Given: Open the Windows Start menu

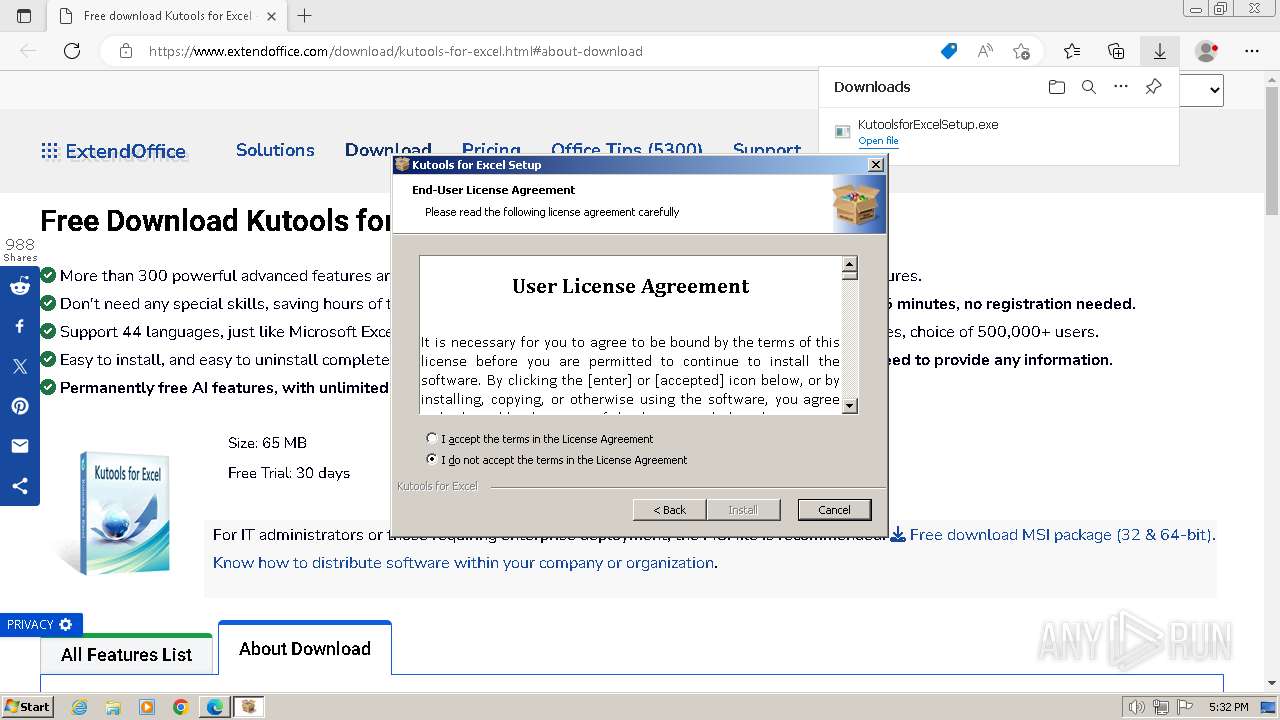Looking at the screenshot, I should click(x=27, y=706).
